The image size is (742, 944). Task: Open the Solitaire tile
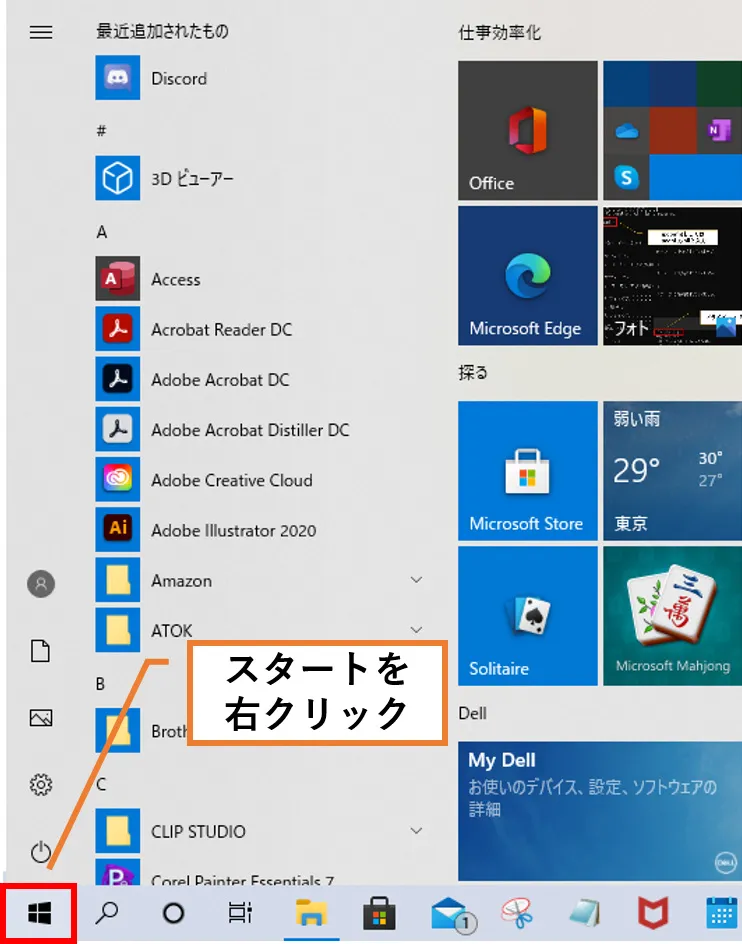point(528,616)
